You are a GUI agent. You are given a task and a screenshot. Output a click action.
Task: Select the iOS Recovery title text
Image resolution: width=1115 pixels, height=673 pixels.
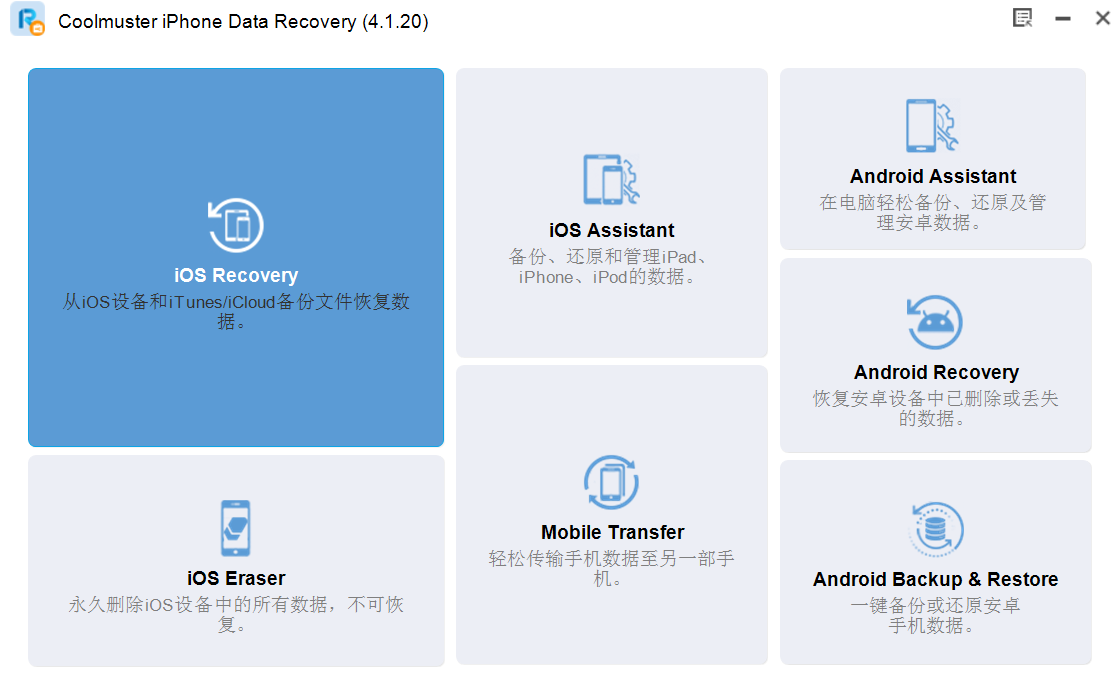point(236,275)
